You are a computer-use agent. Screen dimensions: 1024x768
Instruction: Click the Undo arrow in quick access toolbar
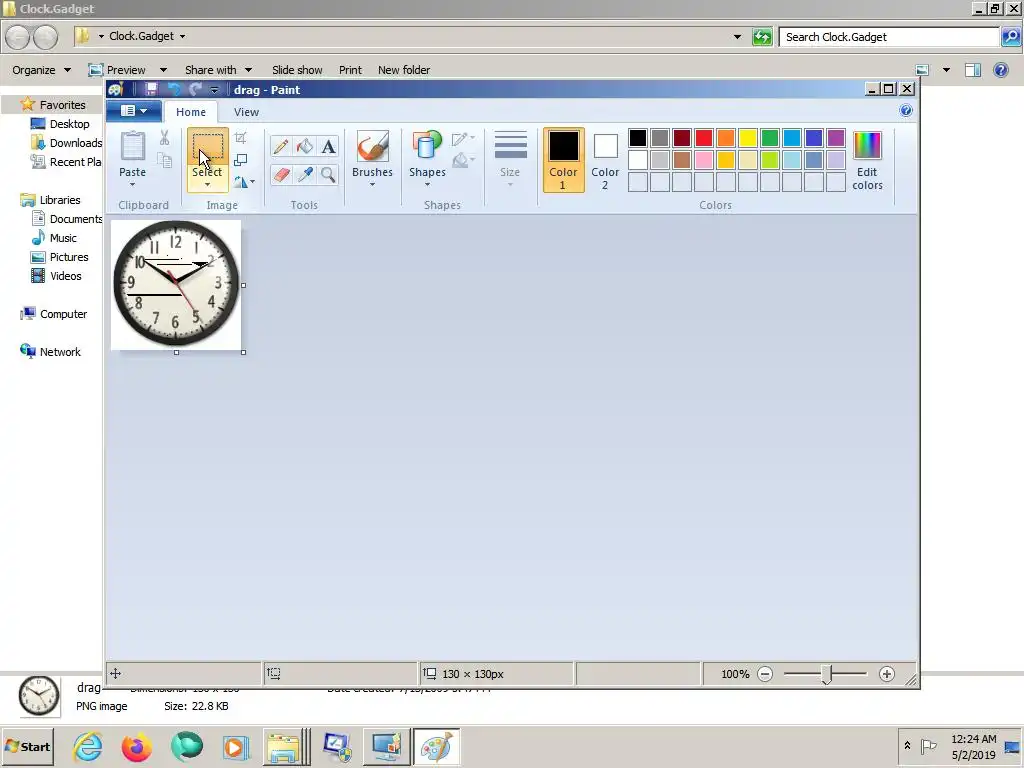(174, 89)
